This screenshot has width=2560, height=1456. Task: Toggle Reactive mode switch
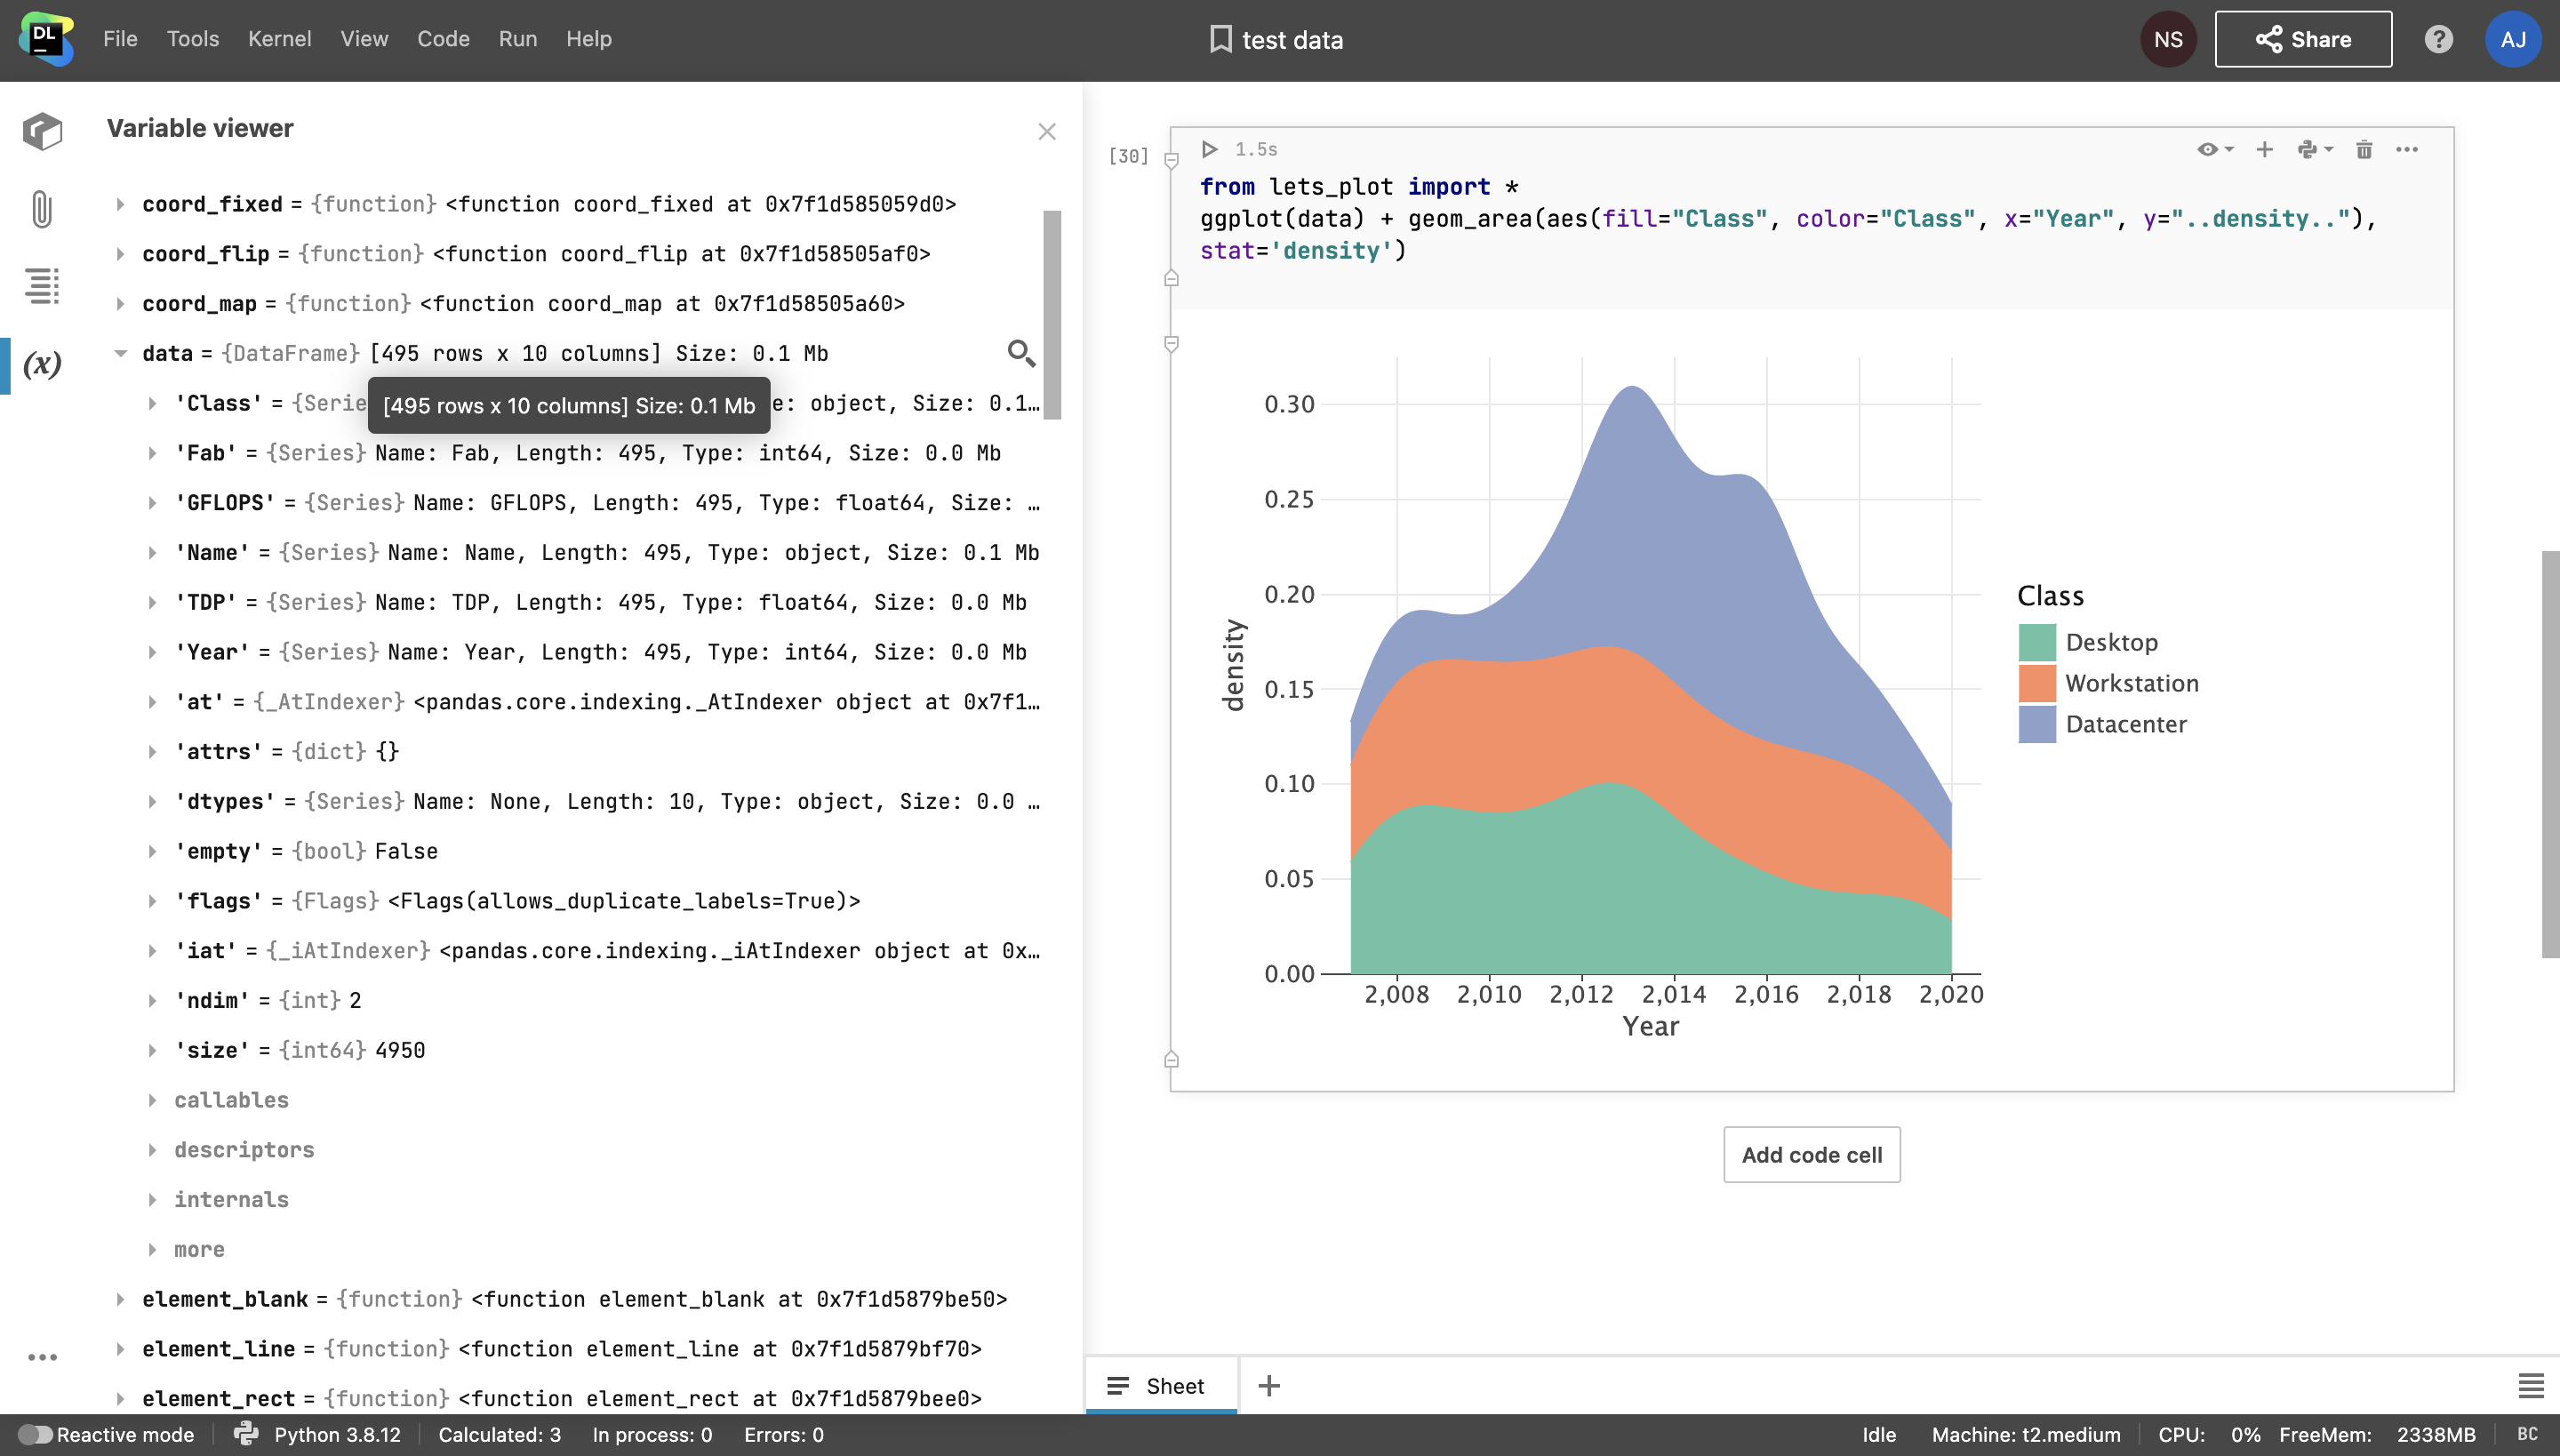pos(35,1435)
